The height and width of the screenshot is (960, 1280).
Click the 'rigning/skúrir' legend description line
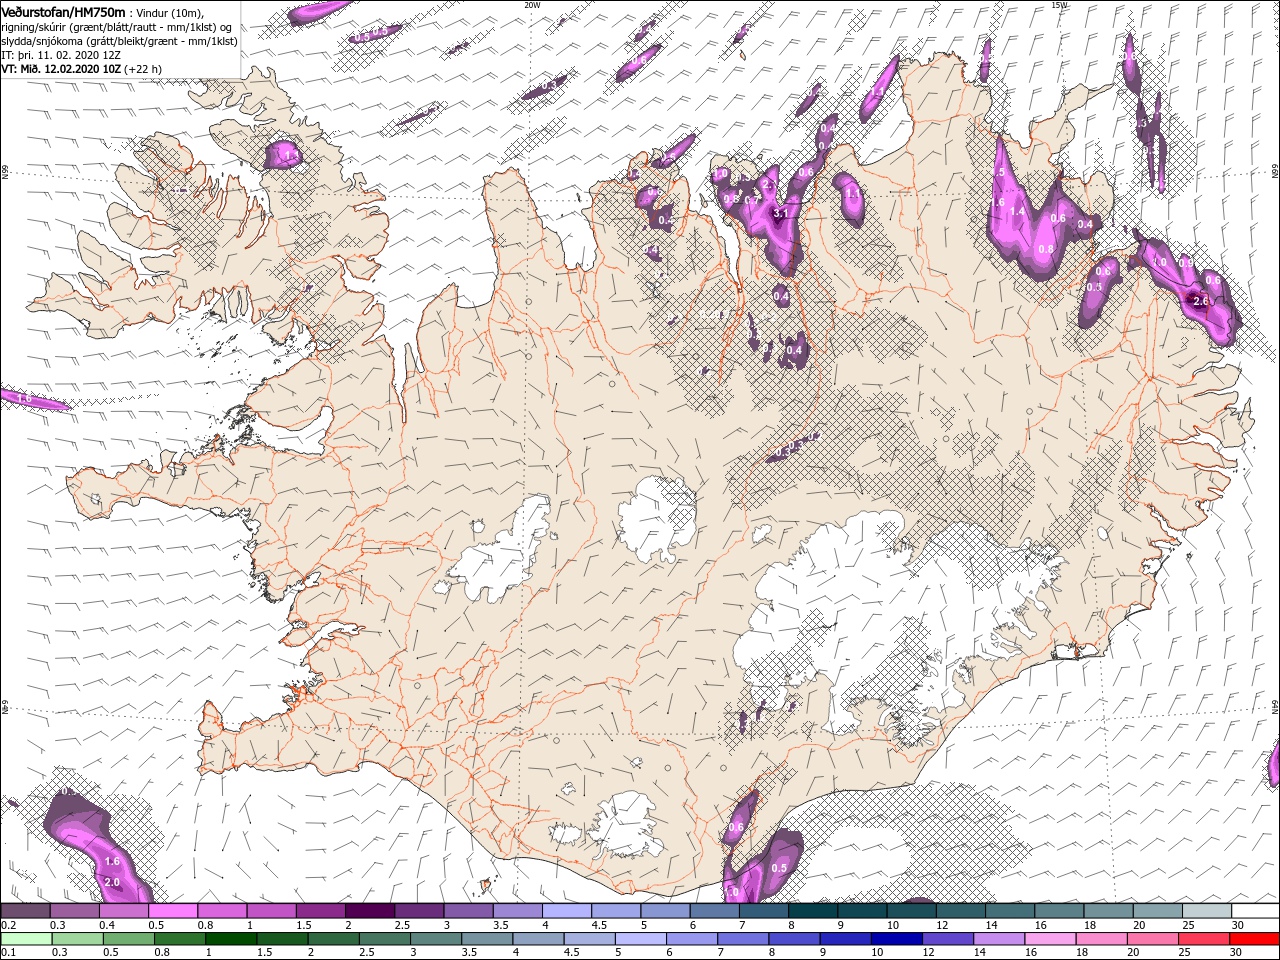[118, 27]
